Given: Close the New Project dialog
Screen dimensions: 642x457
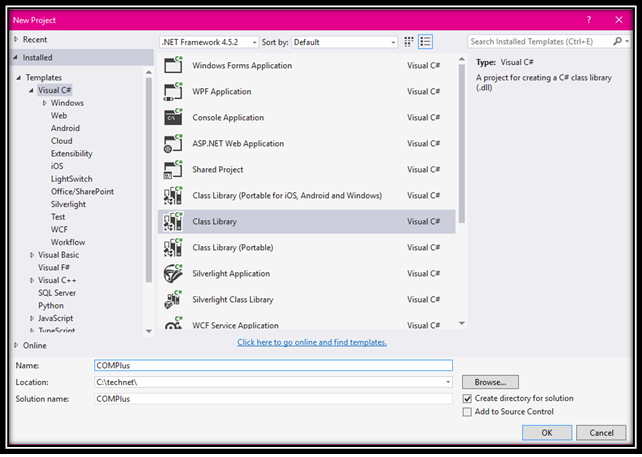Looking at the screenshot, I should pyautogui.click(x=619, y=20).
